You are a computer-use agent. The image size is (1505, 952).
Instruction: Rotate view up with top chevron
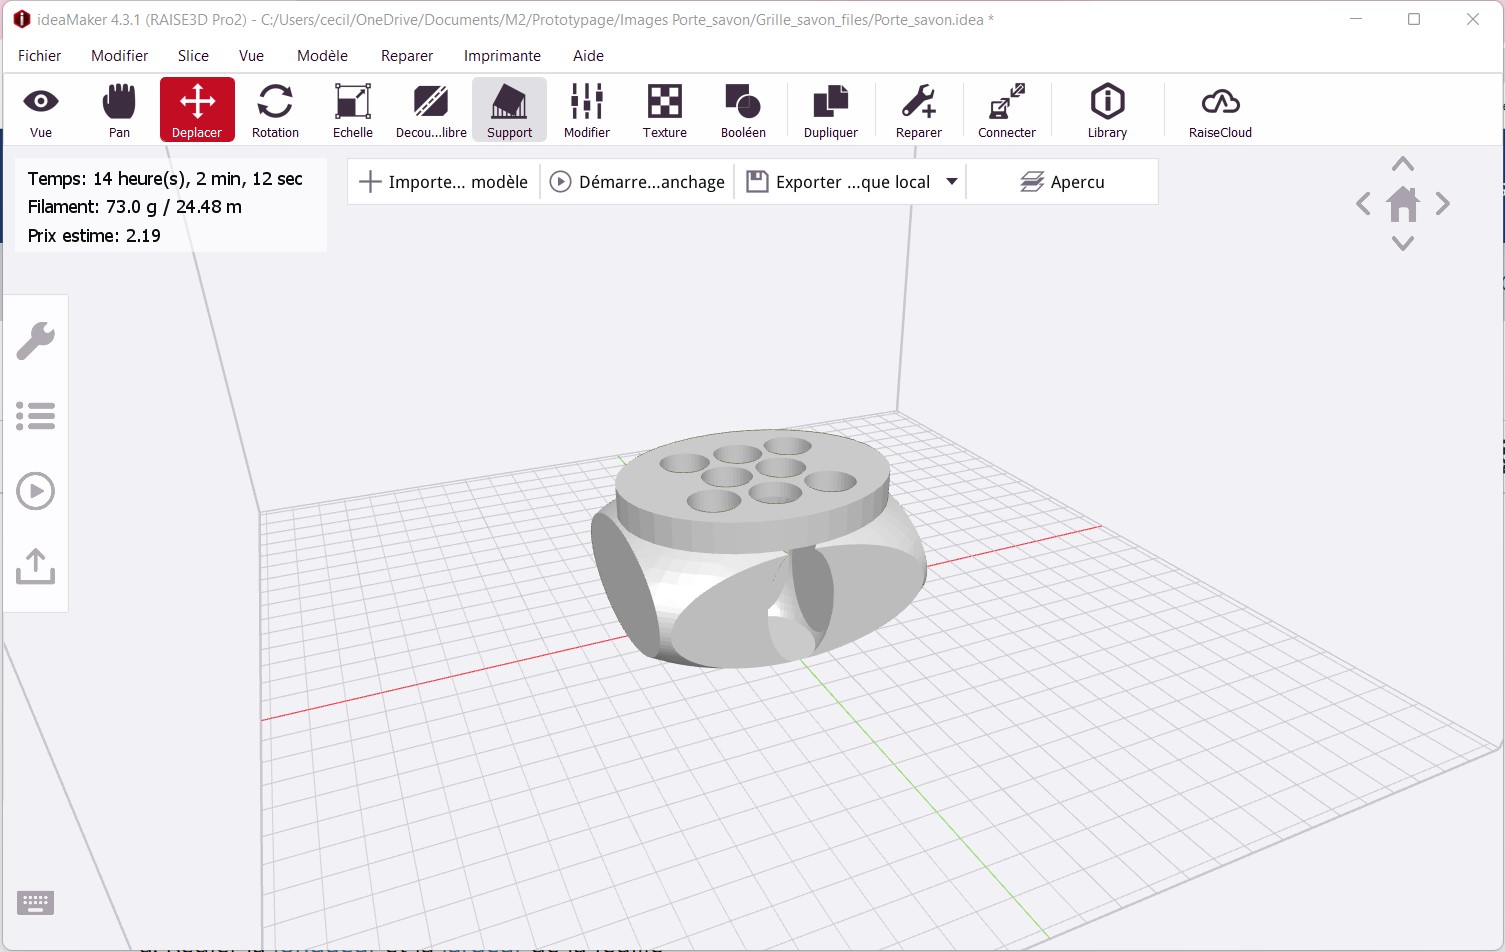point(1403,164)
